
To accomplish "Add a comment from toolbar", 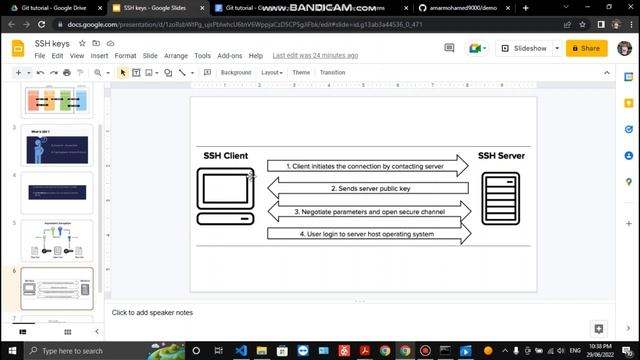I will [x=207, y=73].
